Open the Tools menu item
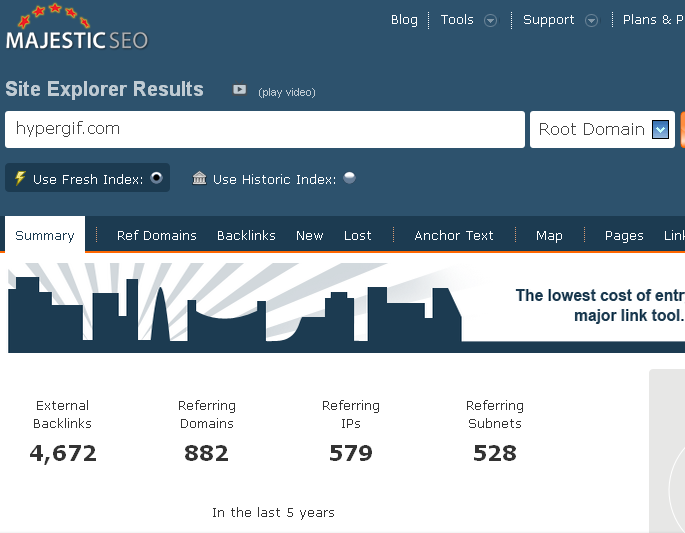The image size is (685, 533). pyautogui.click(x=457, y=20)
